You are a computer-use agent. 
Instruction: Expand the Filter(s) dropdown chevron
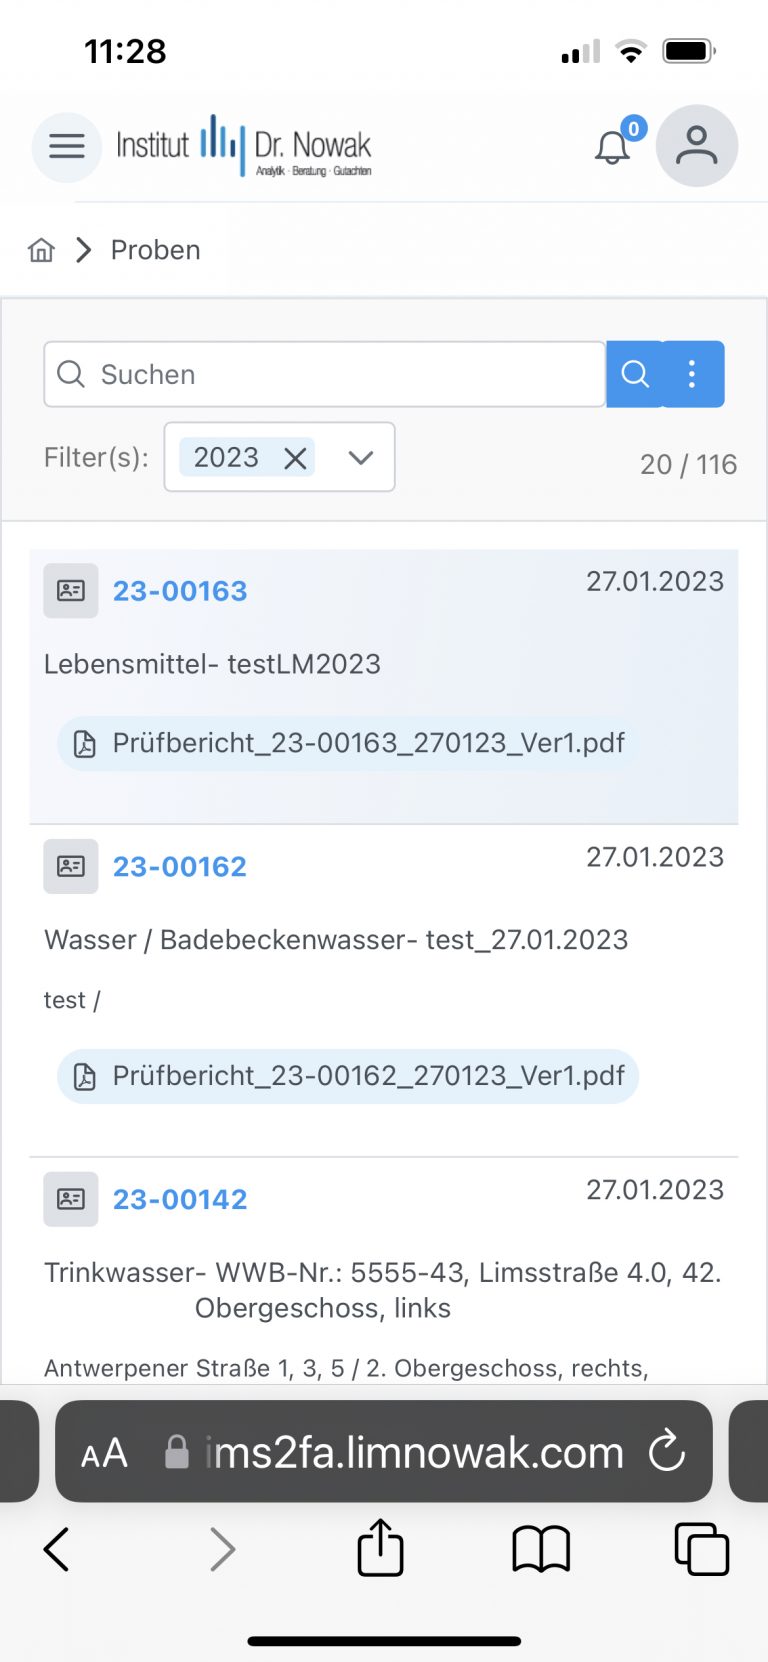[x=361, y=458]
